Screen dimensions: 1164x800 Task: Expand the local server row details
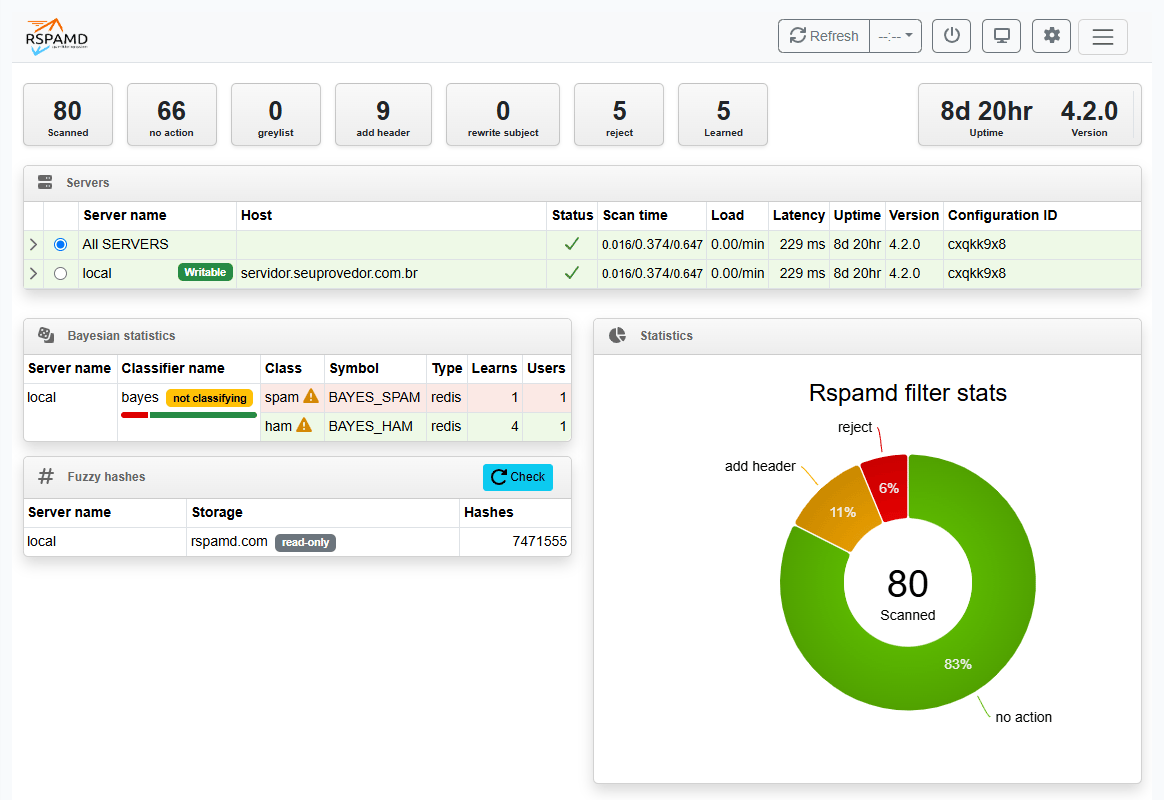[x=33, y=273]
